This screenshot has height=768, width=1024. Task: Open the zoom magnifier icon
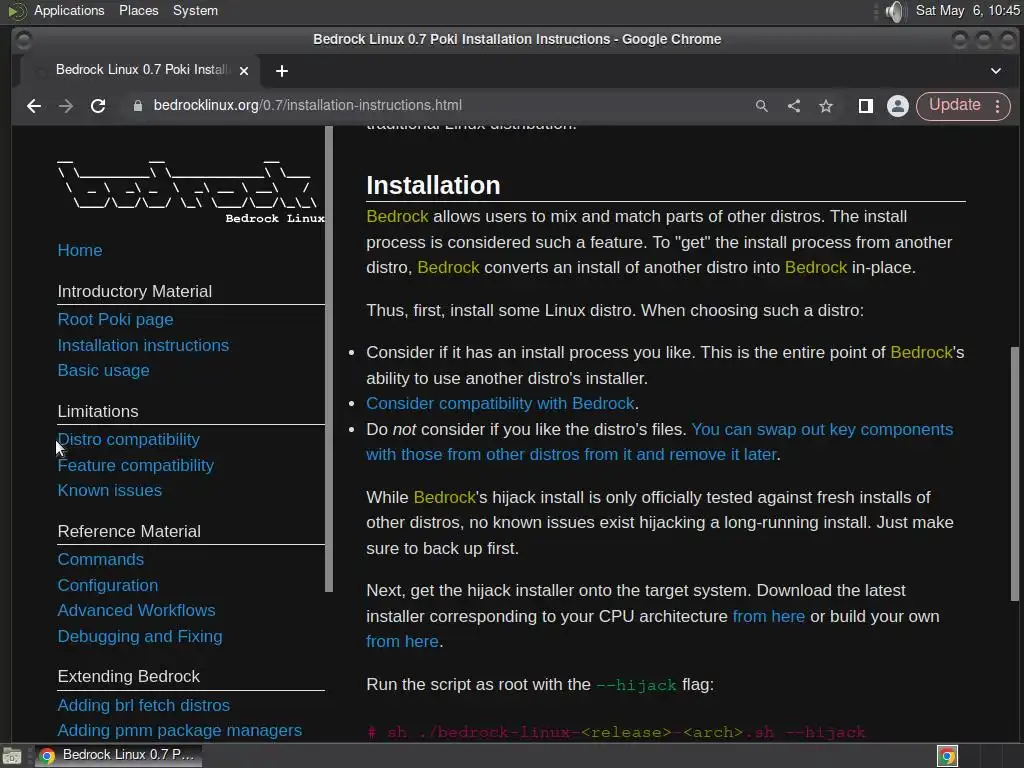[761, 106]
